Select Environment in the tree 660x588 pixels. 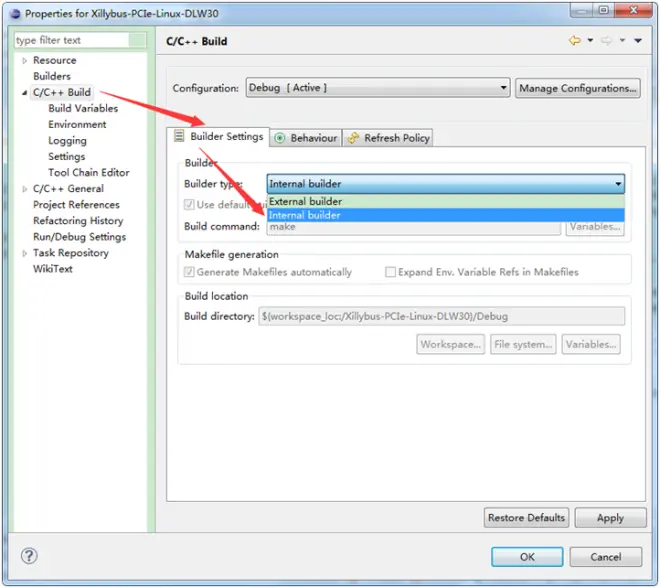(x=77, y=124)
